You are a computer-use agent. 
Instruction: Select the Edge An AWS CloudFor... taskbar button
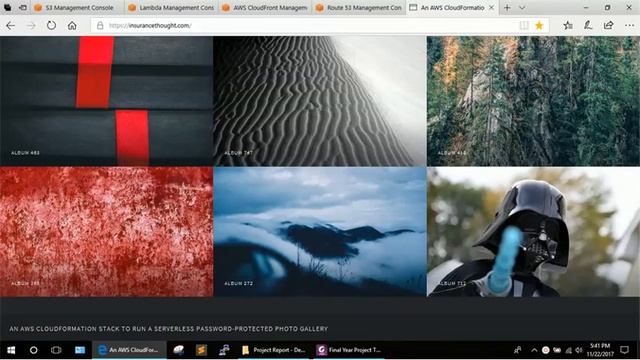[129, 350]
